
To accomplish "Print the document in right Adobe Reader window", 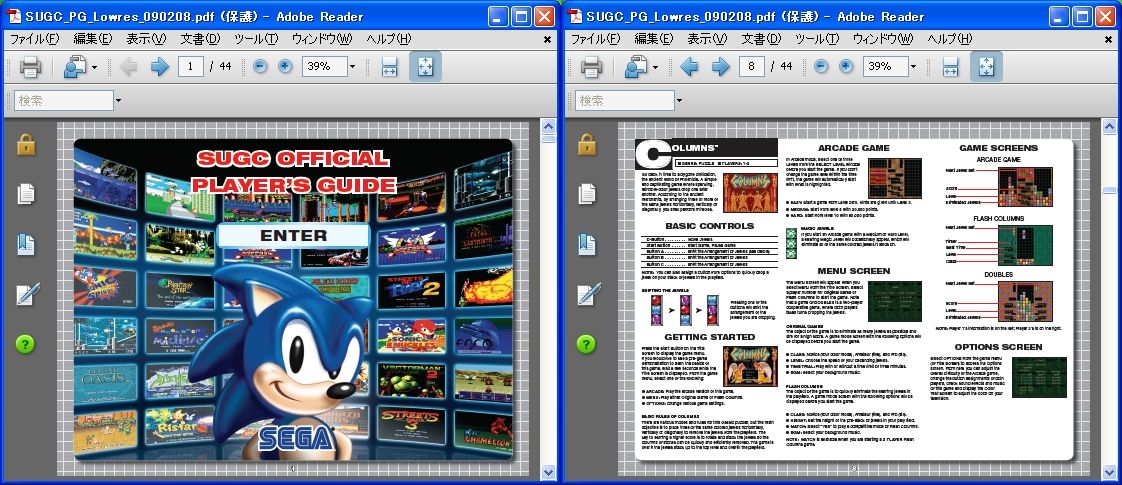I will (x=591, y=67).
